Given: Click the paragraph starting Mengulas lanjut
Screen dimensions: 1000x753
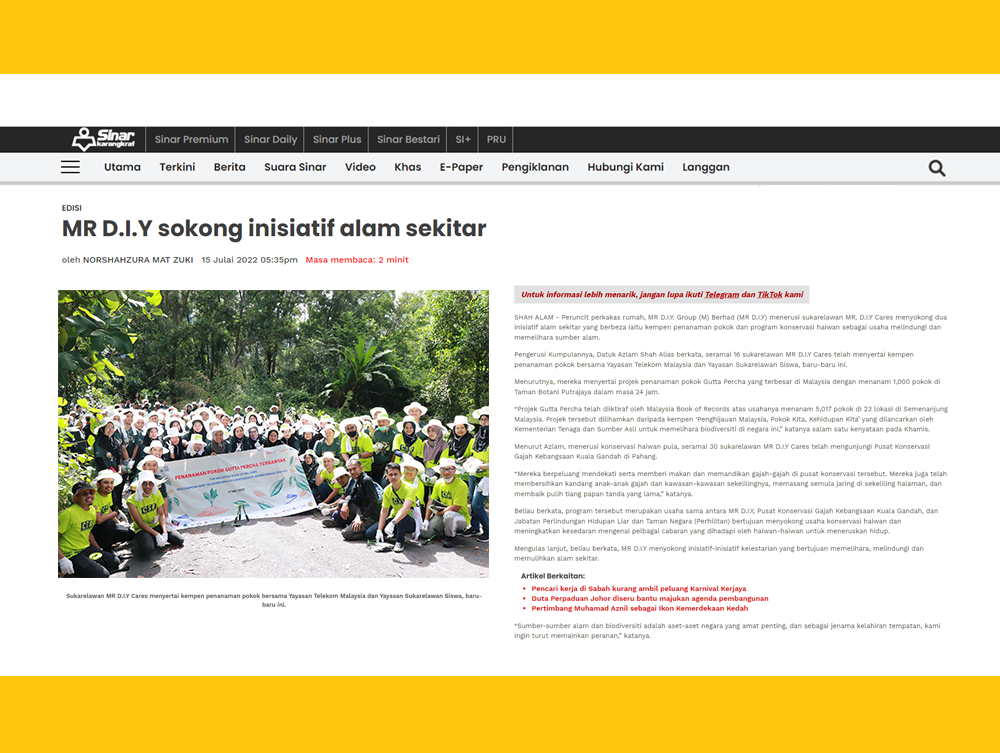Looking at the screenshot, I should pos(719,553).
